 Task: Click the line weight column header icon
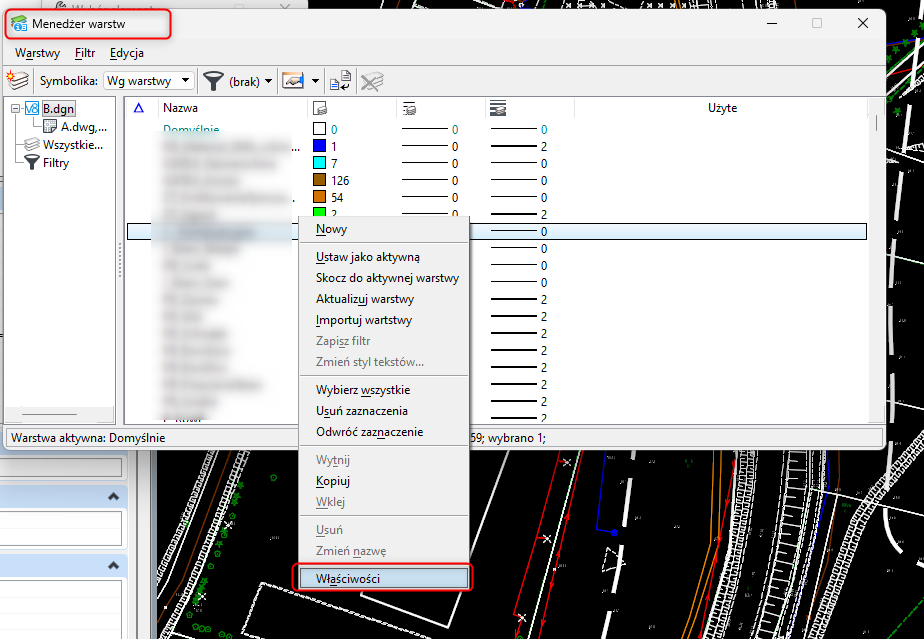point(498,108)
